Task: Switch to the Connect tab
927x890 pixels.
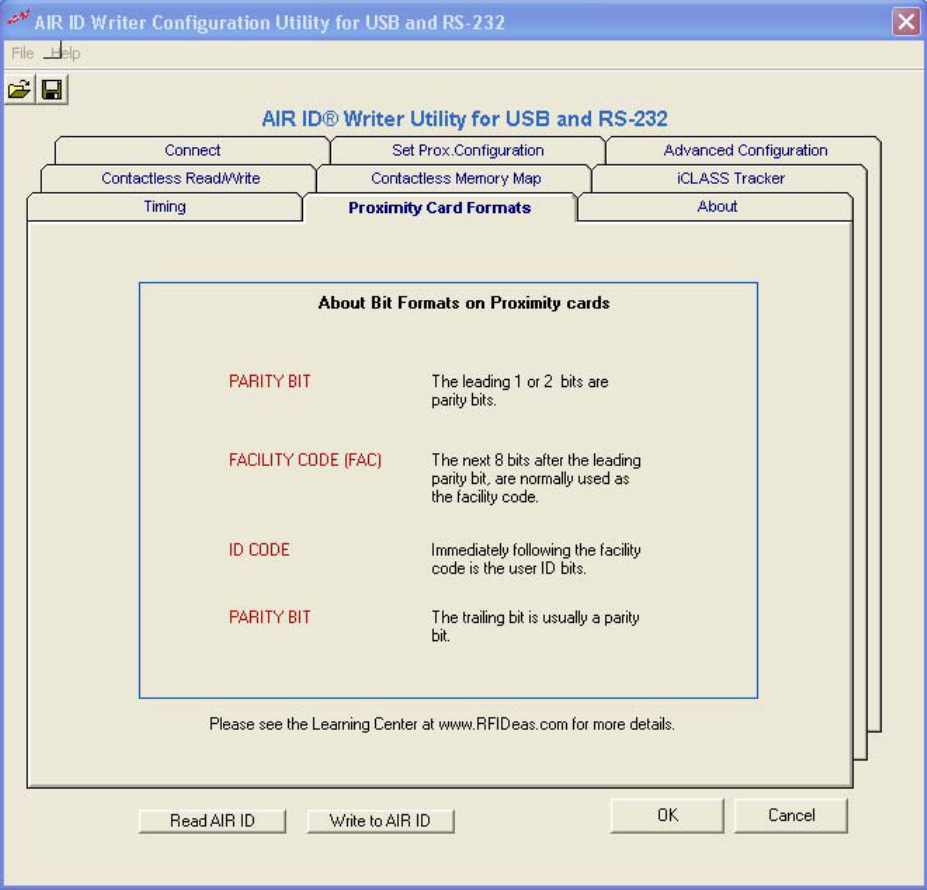Action: click(192, 150)
